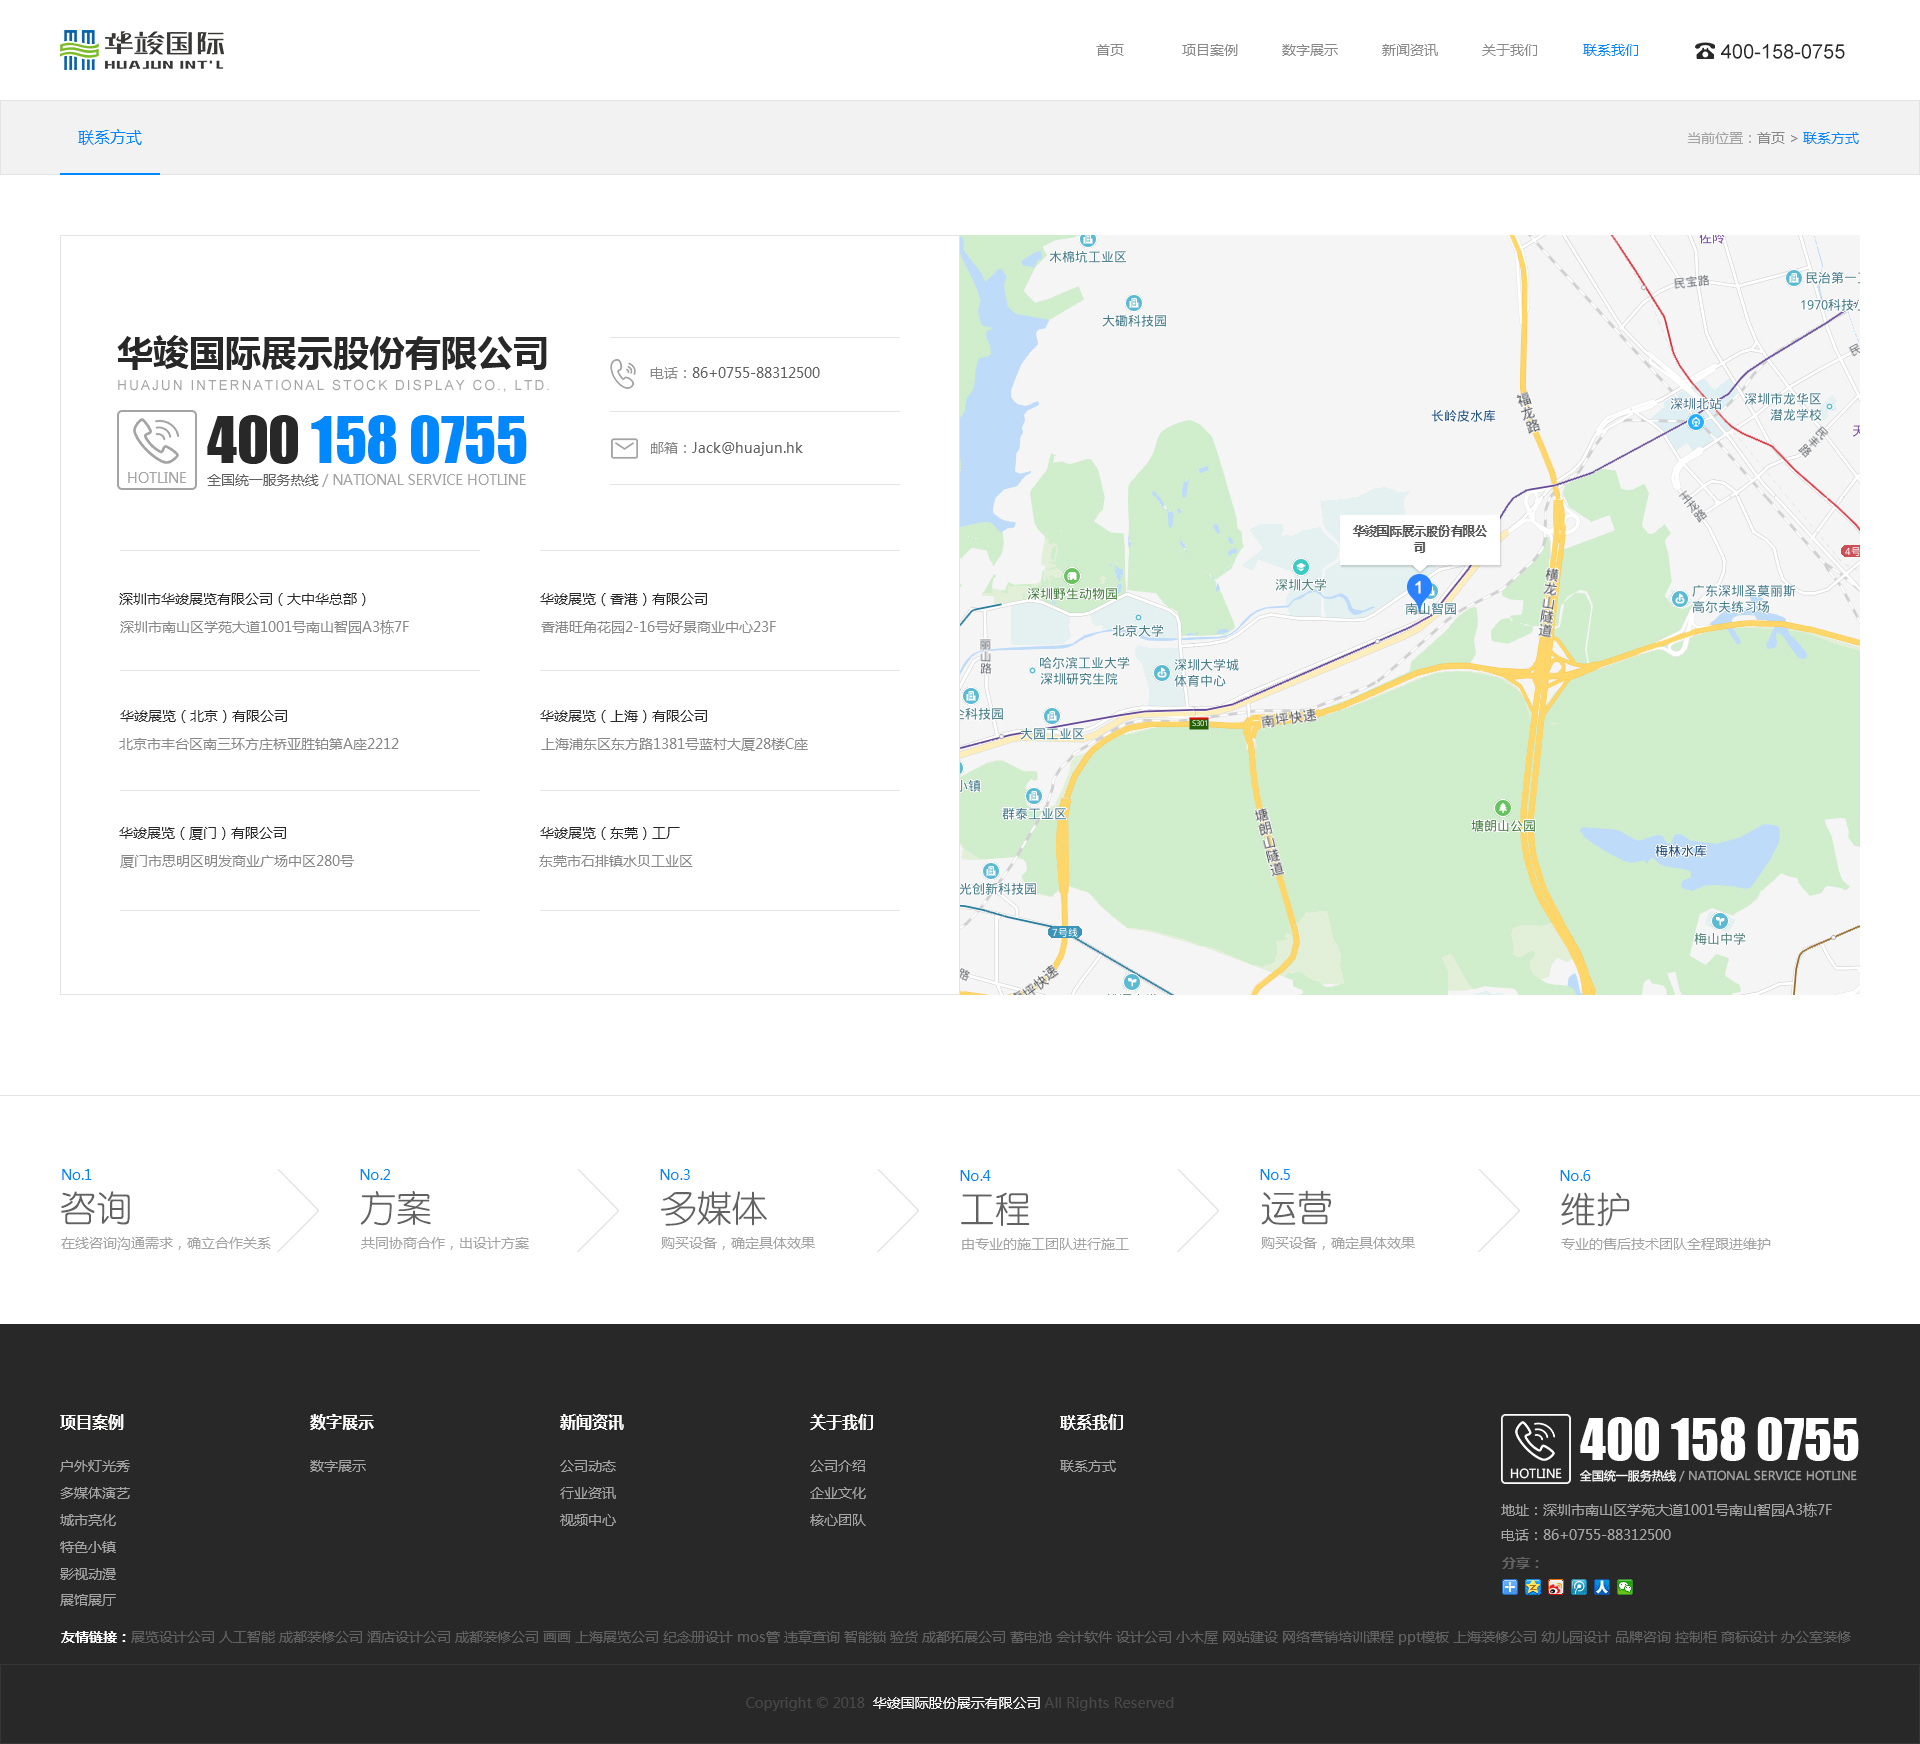Click the header telephone icon
The image size is (1920, 1744).
tap(1704, 51)
